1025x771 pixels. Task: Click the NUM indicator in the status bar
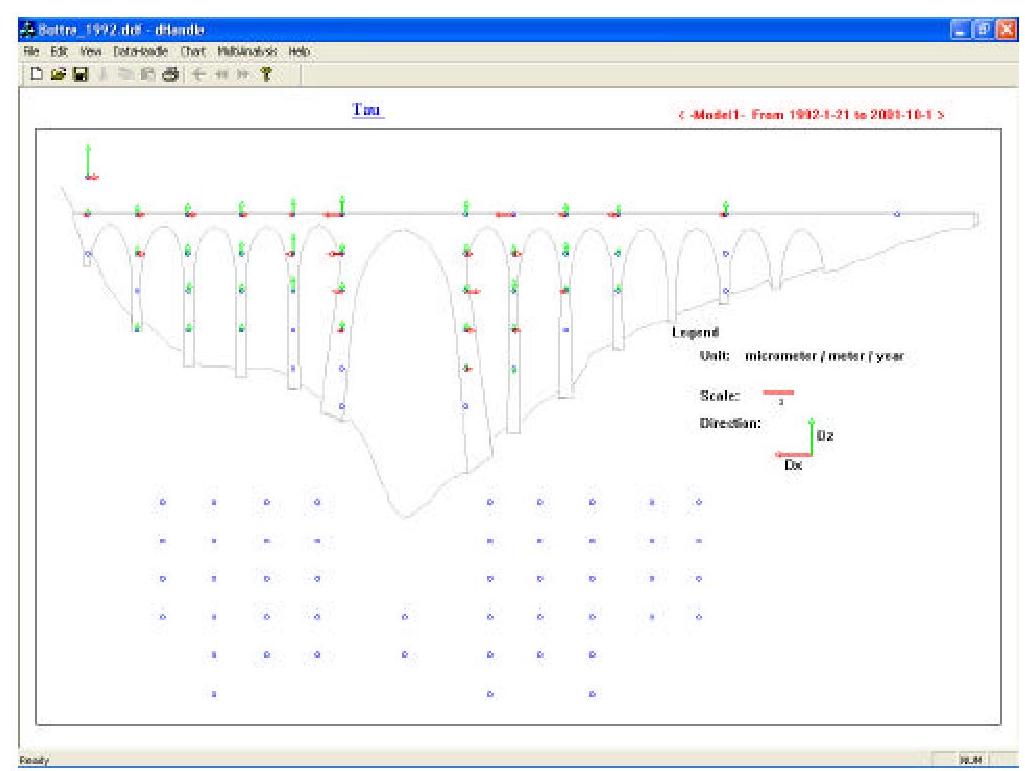pos(971,760)
